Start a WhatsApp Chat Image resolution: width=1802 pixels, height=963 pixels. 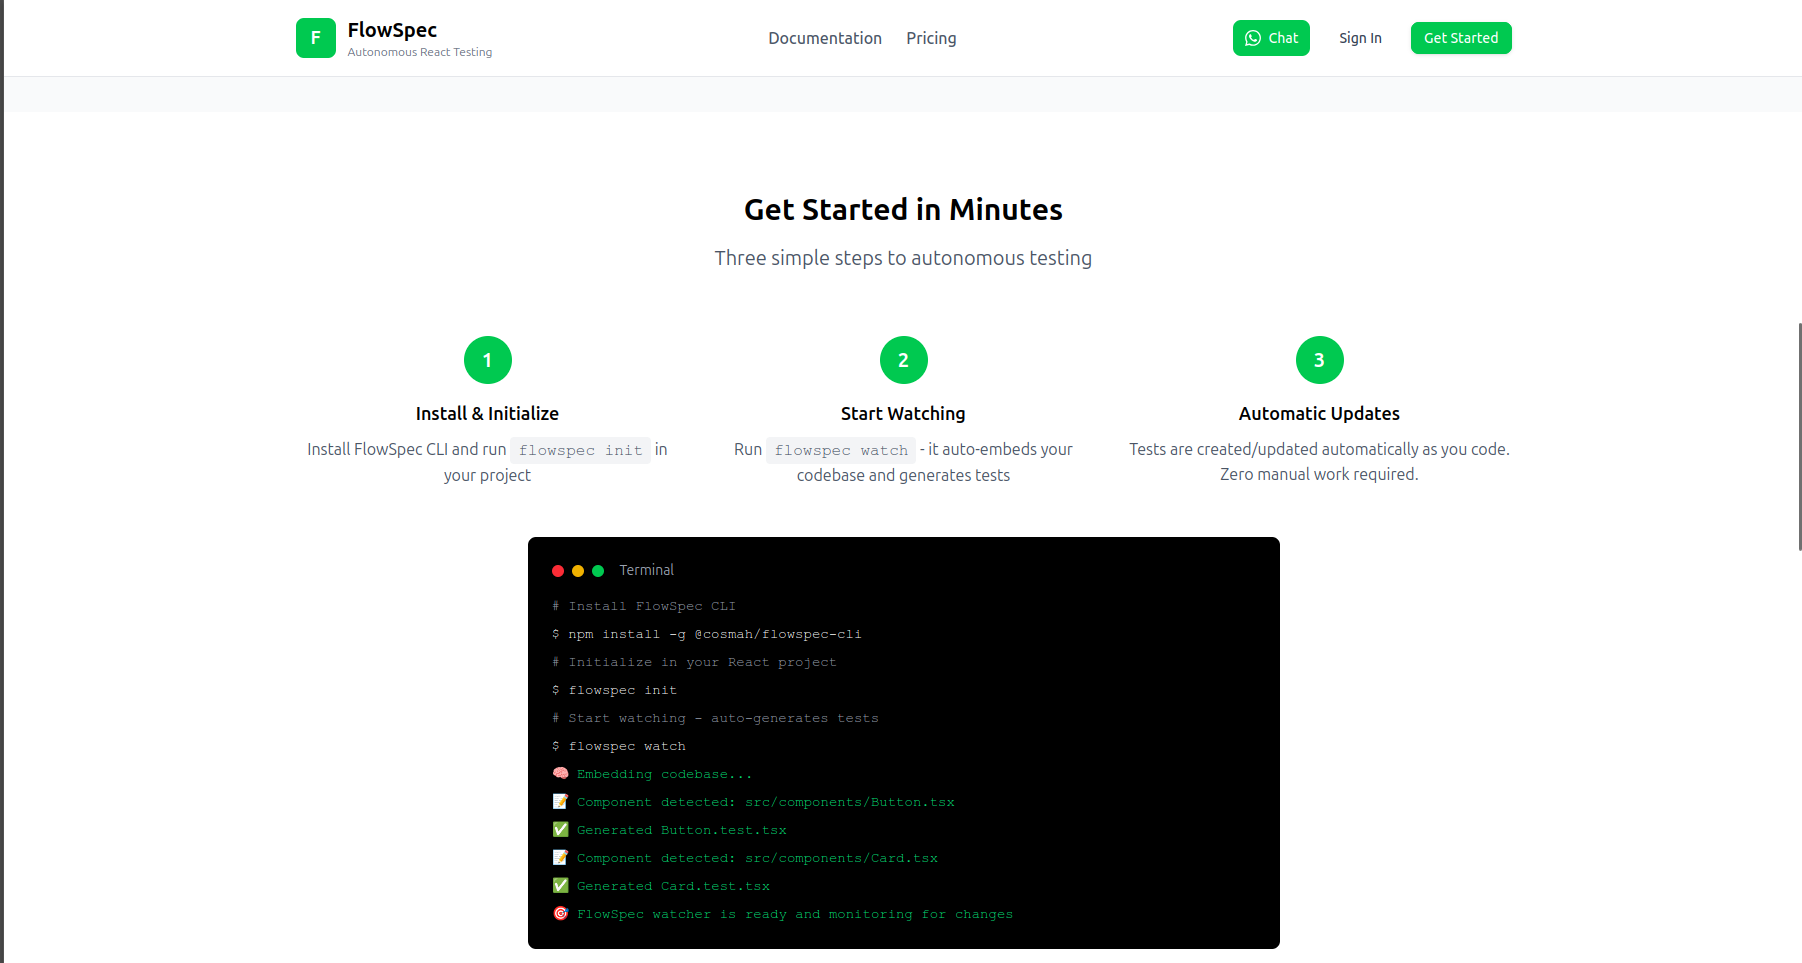click(1271, 38)
